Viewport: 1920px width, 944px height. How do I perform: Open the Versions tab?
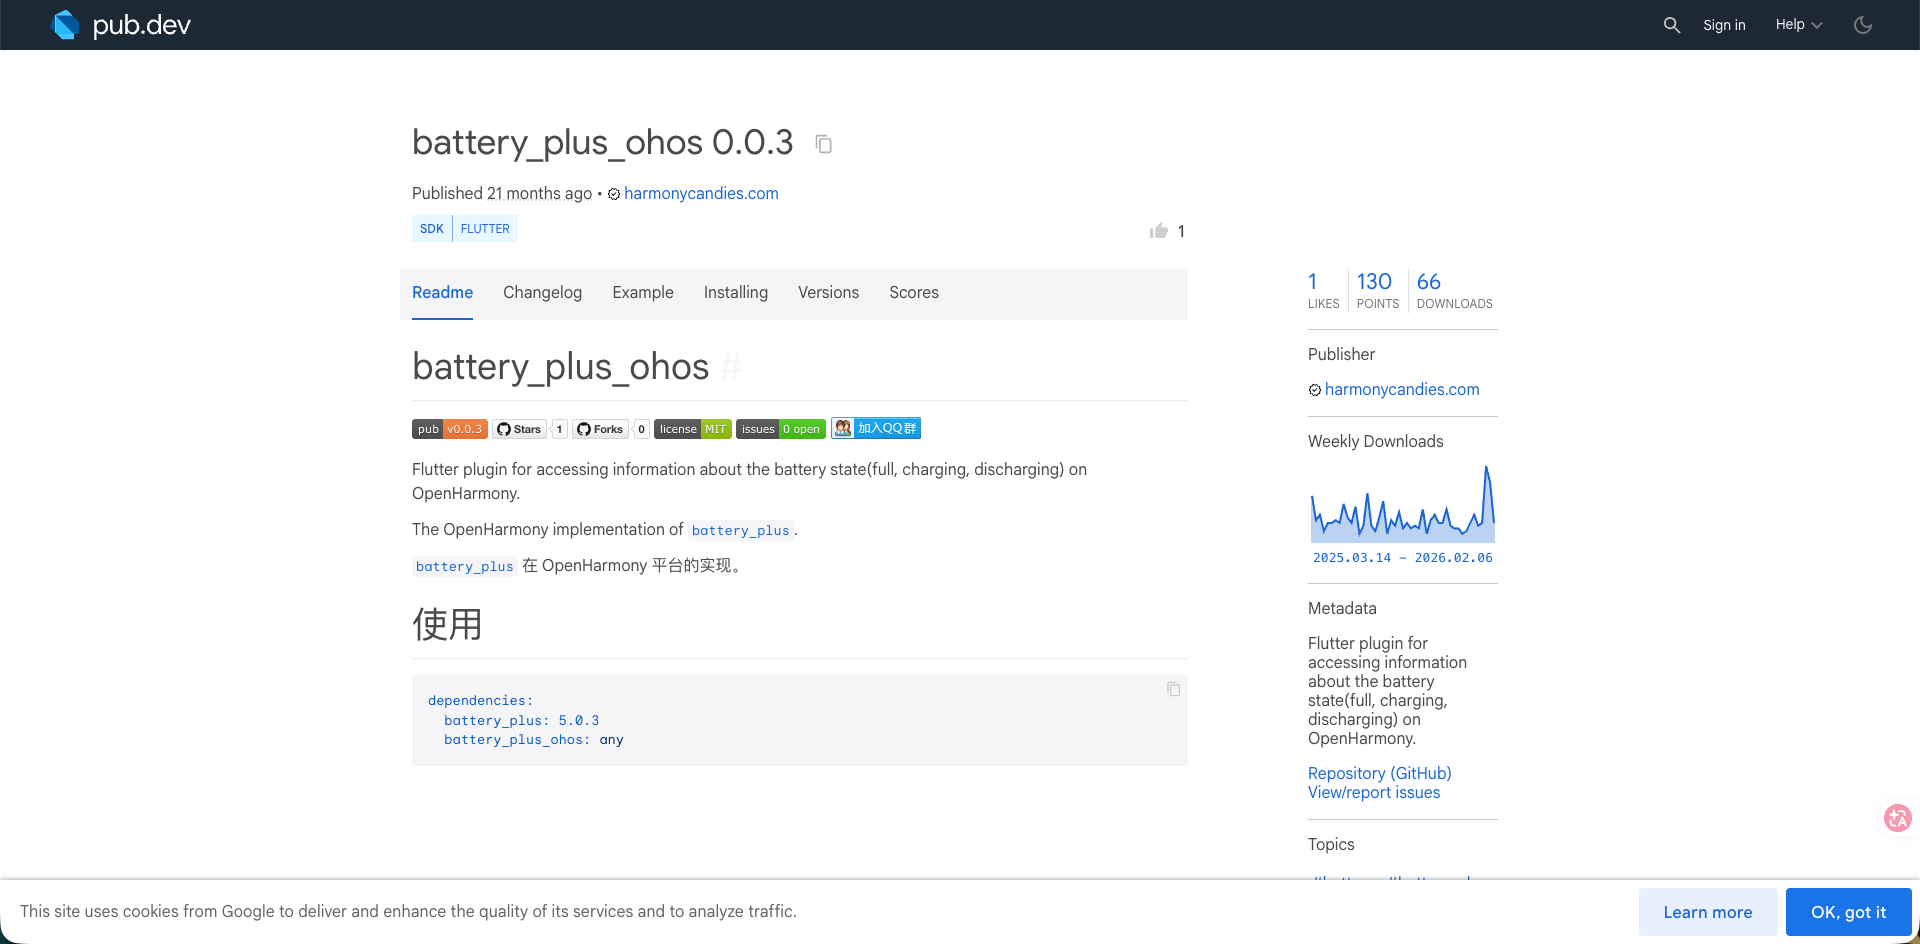tap(828, 293)
